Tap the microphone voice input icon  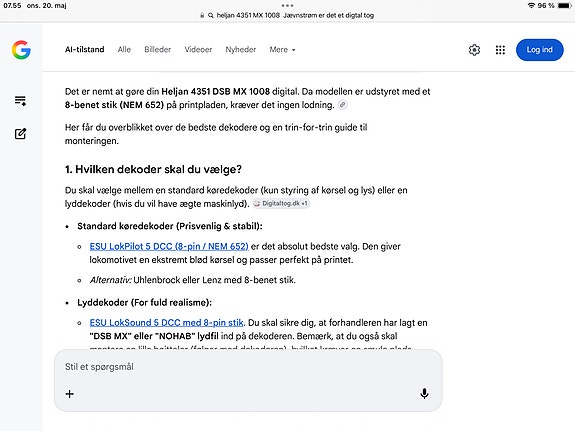tap(424, 394)
